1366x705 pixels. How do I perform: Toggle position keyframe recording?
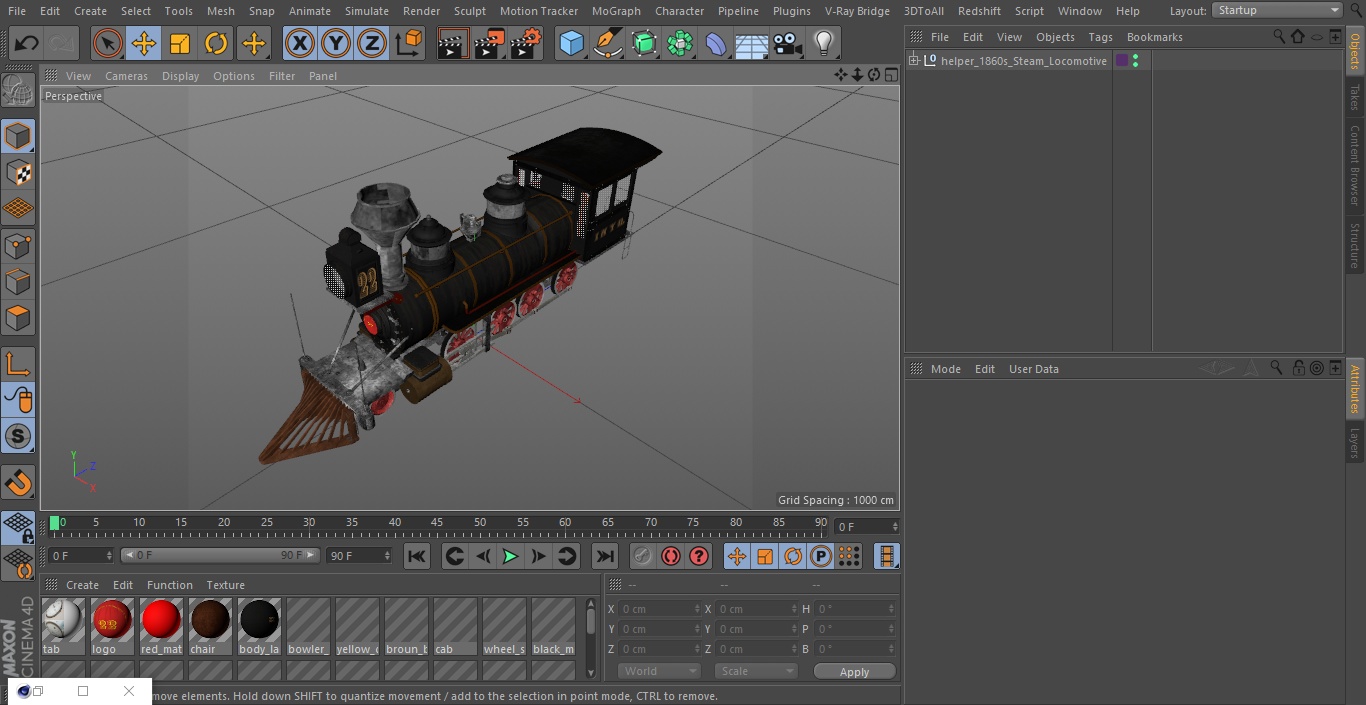coord(737,556)
